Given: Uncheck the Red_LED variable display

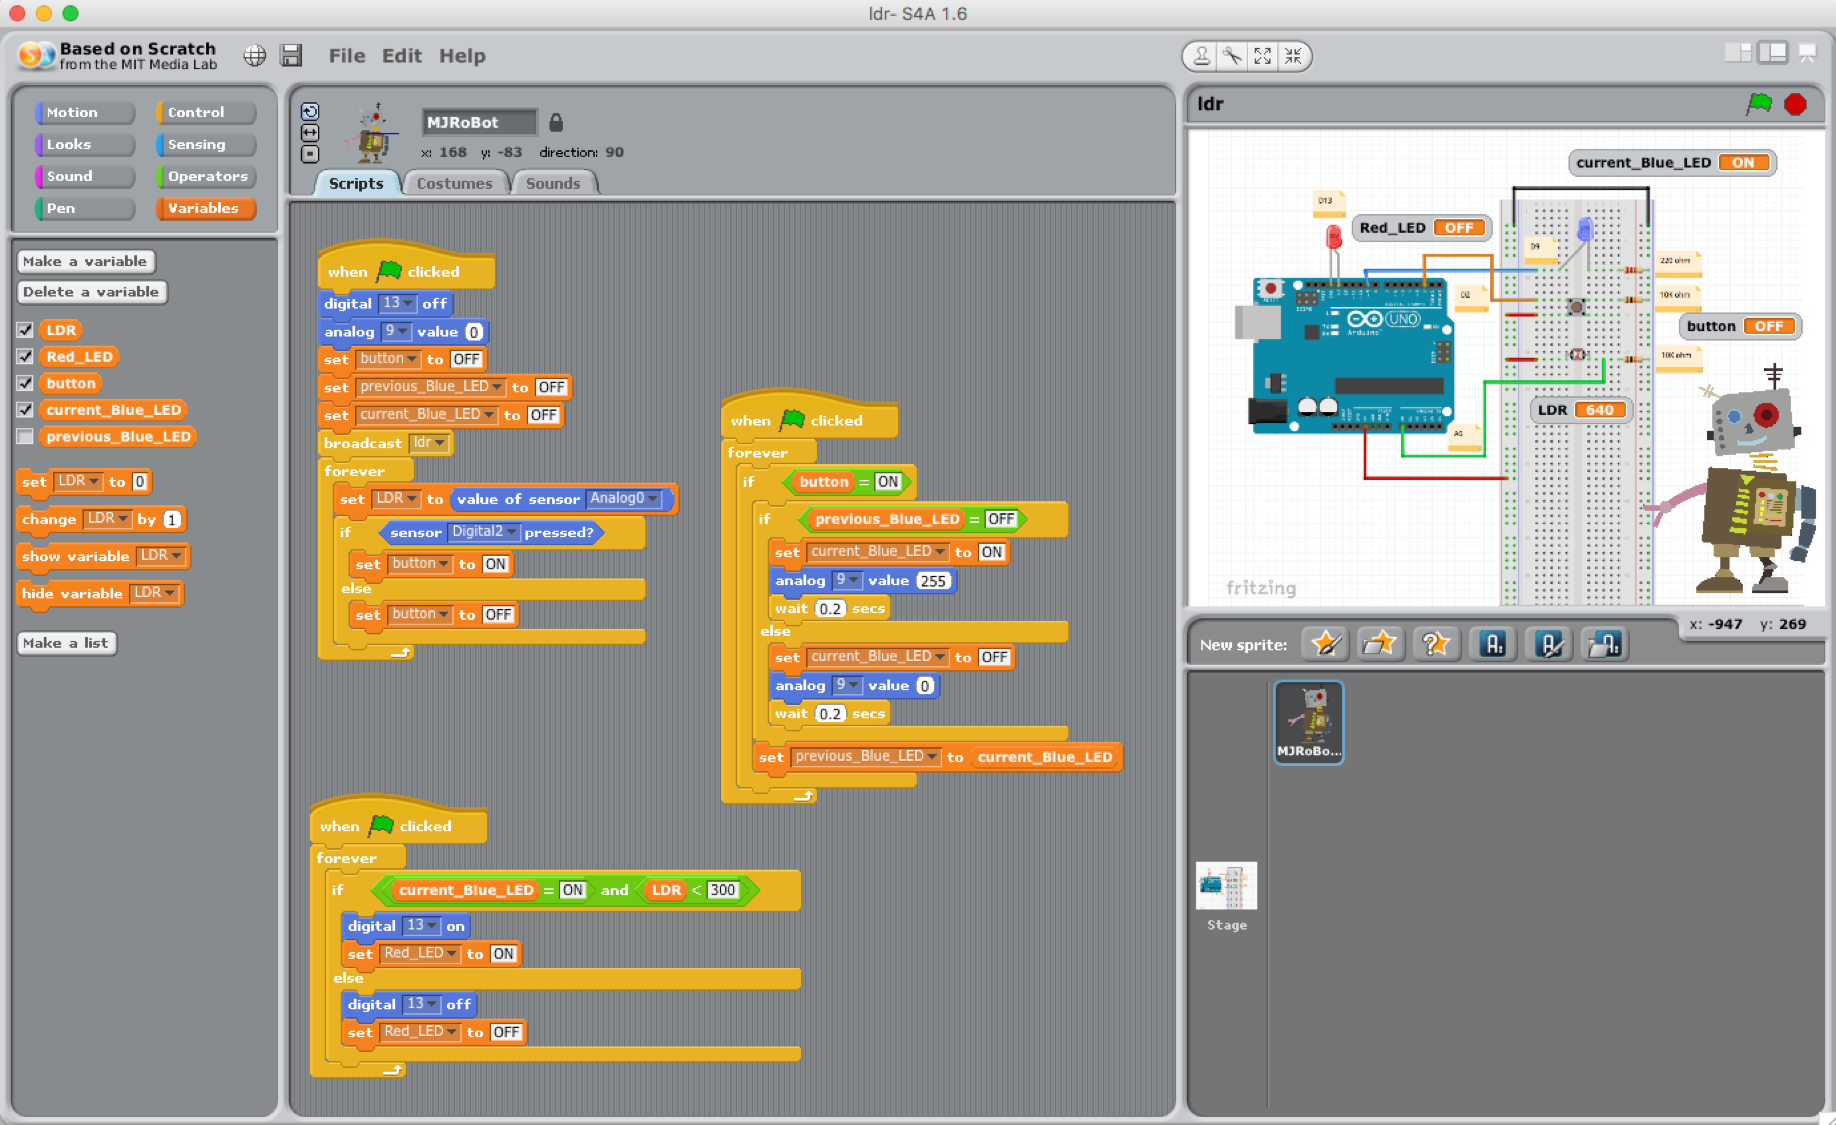Looking at the screenshot, I should tap(25, 356).
